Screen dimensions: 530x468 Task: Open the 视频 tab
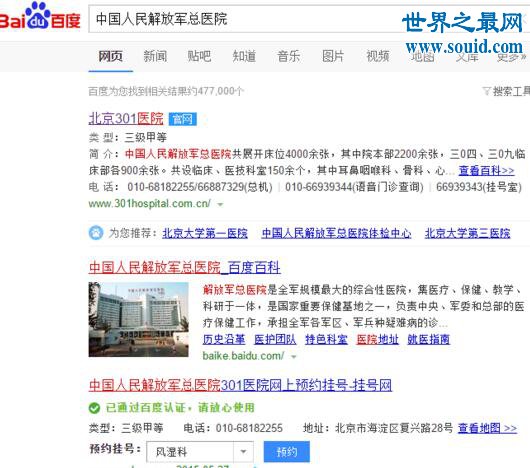378,56
